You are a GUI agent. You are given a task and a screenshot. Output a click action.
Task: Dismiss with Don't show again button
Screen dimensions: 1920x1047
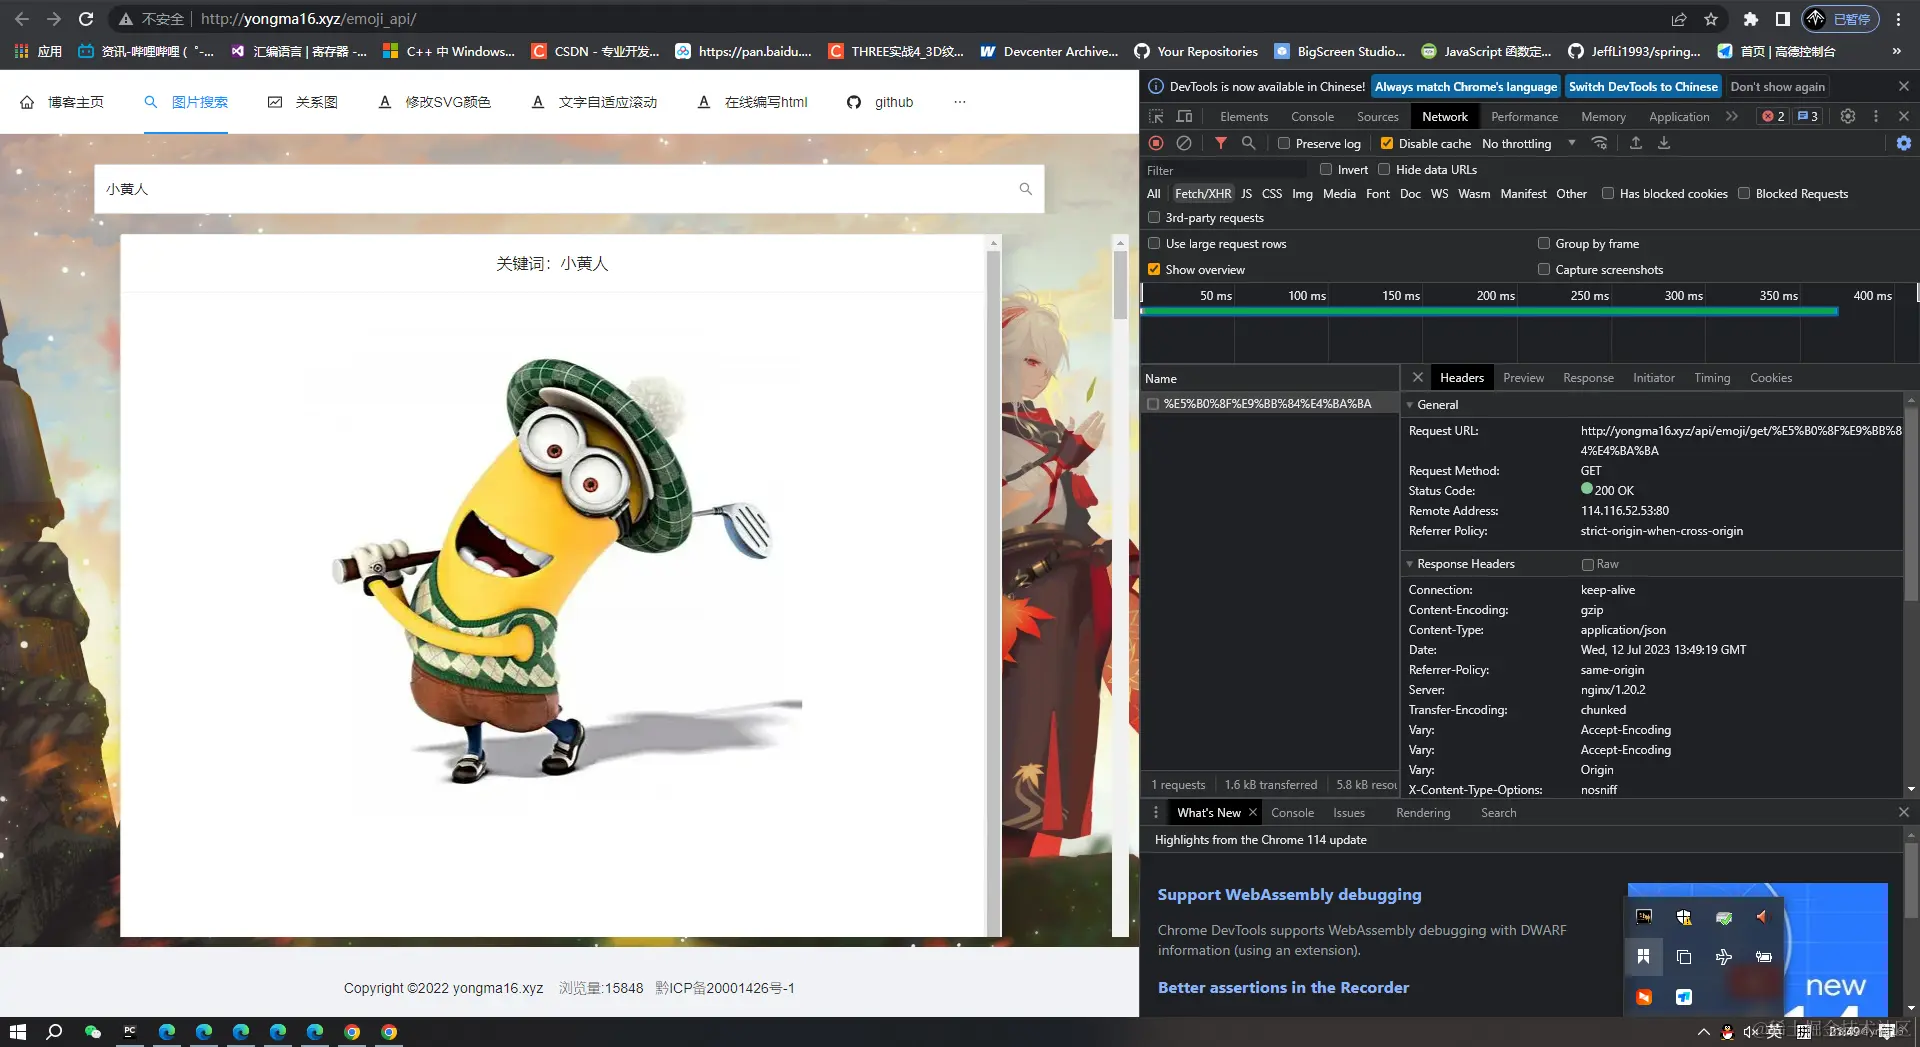pos(1778,87)
